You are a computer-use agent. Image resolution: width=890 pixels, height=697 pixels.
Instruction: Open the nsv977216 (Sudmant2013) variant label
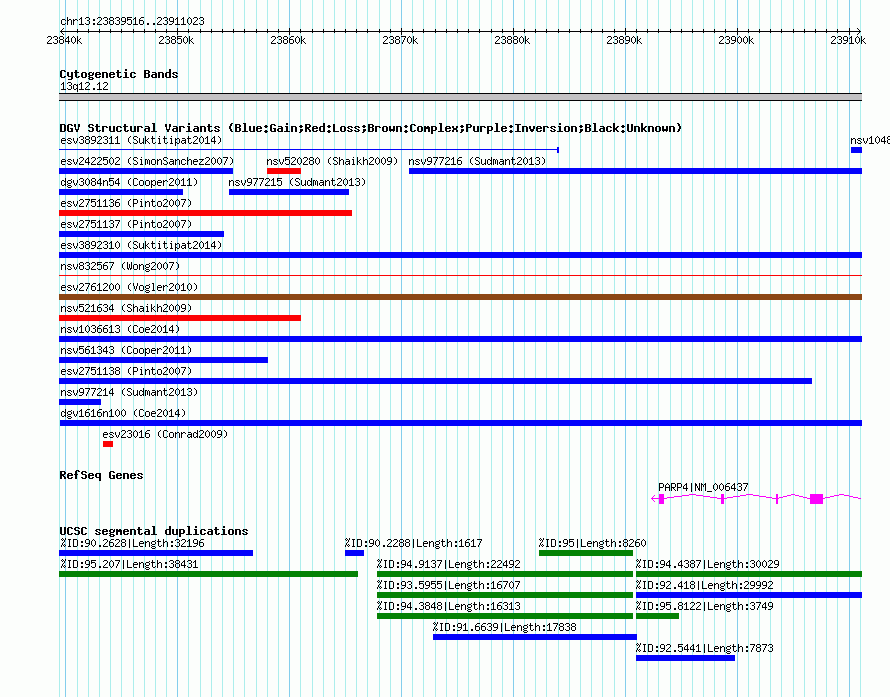[477, 161]
